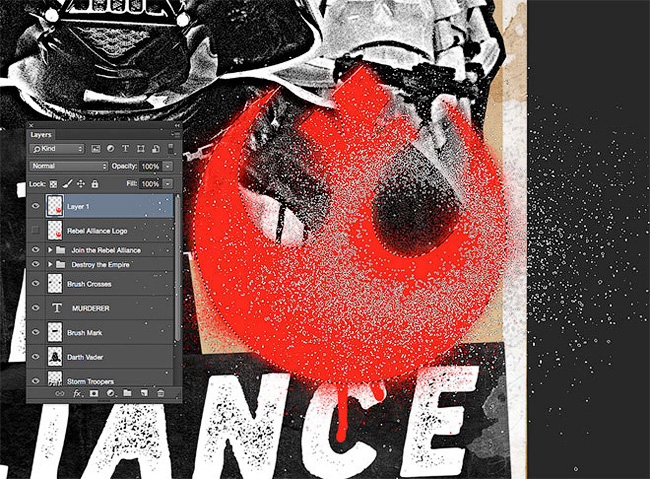
Task: Hide the MURDERER text layer
Action: pyautogui.click(x=36, y=308)
